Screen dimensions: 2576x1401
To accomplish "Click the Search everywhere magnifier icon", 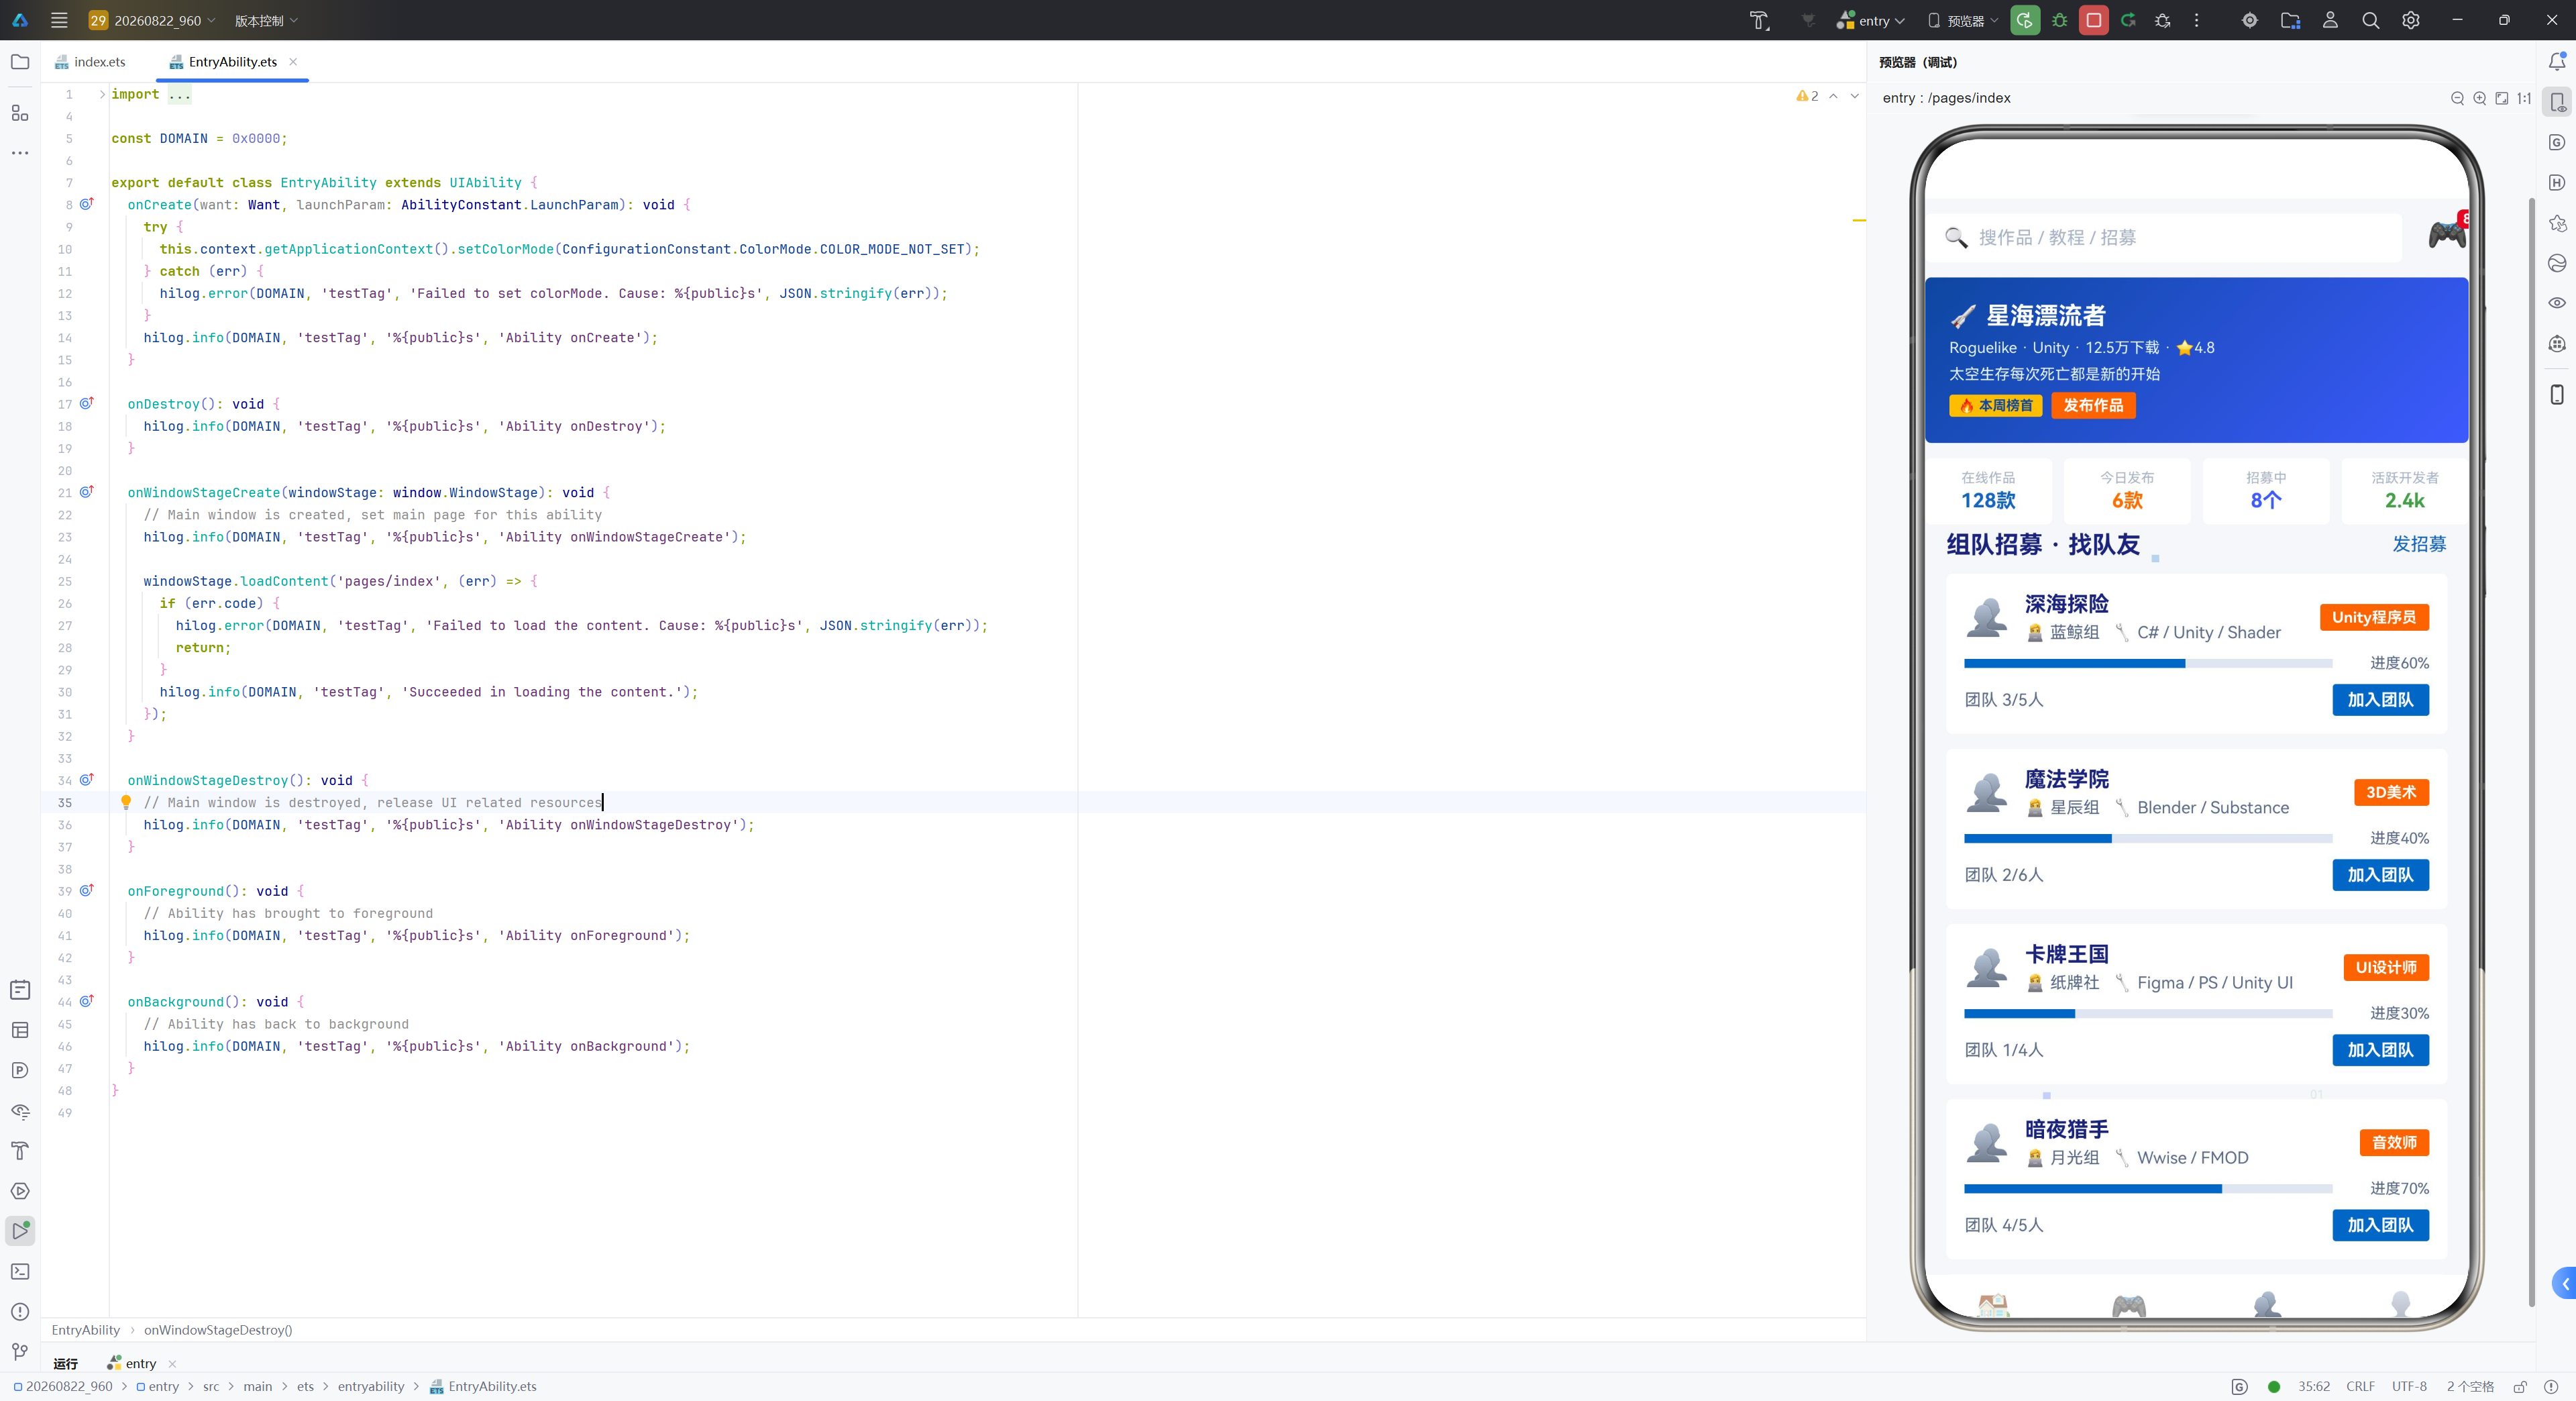I will [2370, 20].
